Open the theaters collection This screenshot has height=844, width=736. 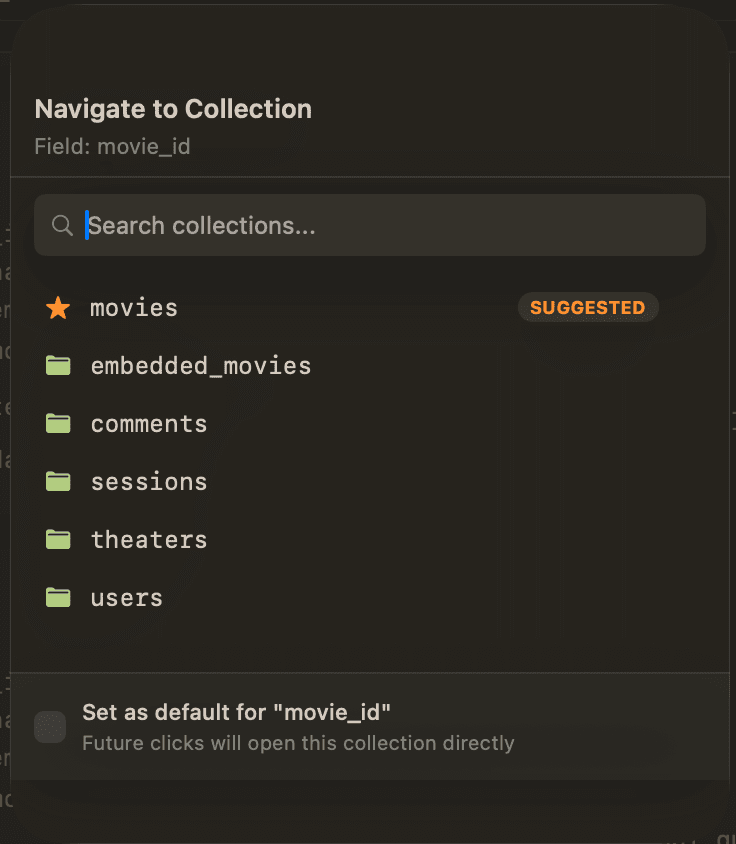[148, 539]
